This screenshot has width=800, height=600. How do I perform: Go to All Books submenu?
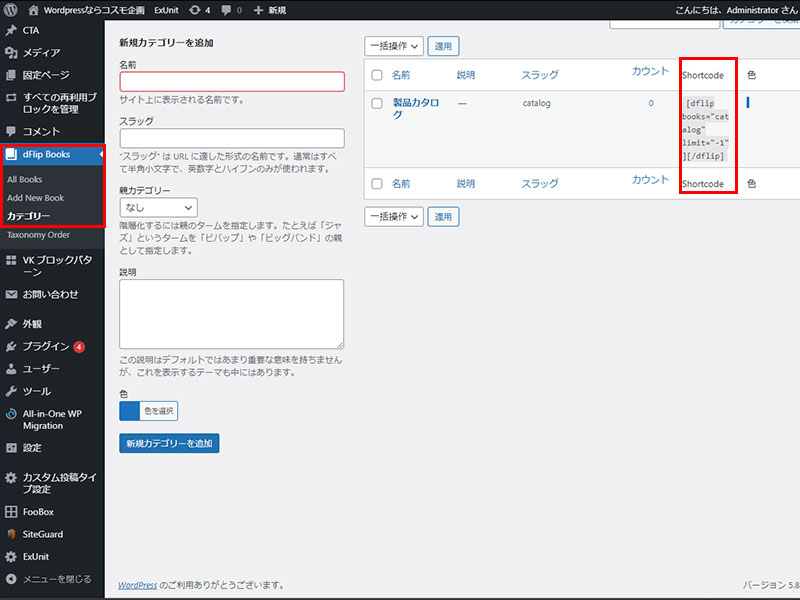pos(25,179)
